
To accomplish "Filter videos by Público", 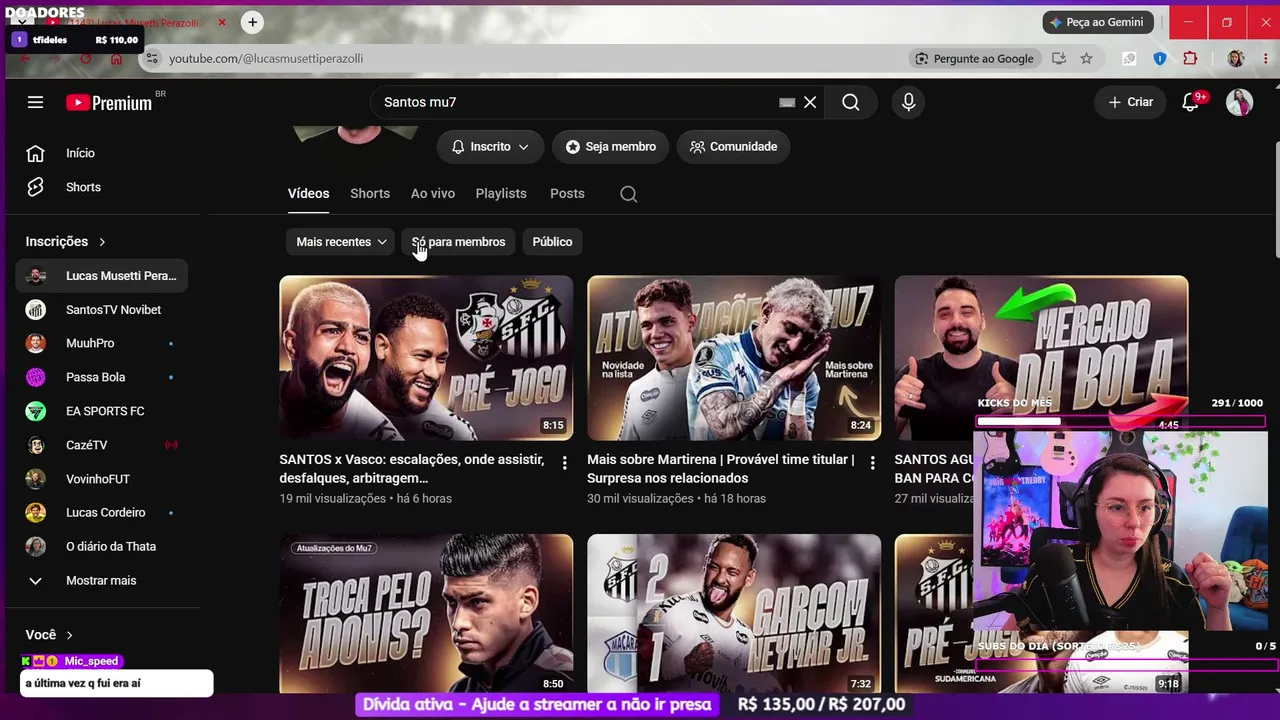I will coord(552,242).
